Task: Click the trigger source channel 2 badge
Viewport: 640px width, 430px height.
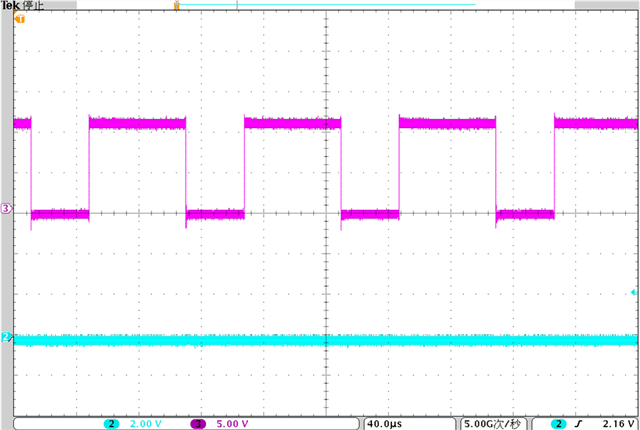Action: (558, 424)
